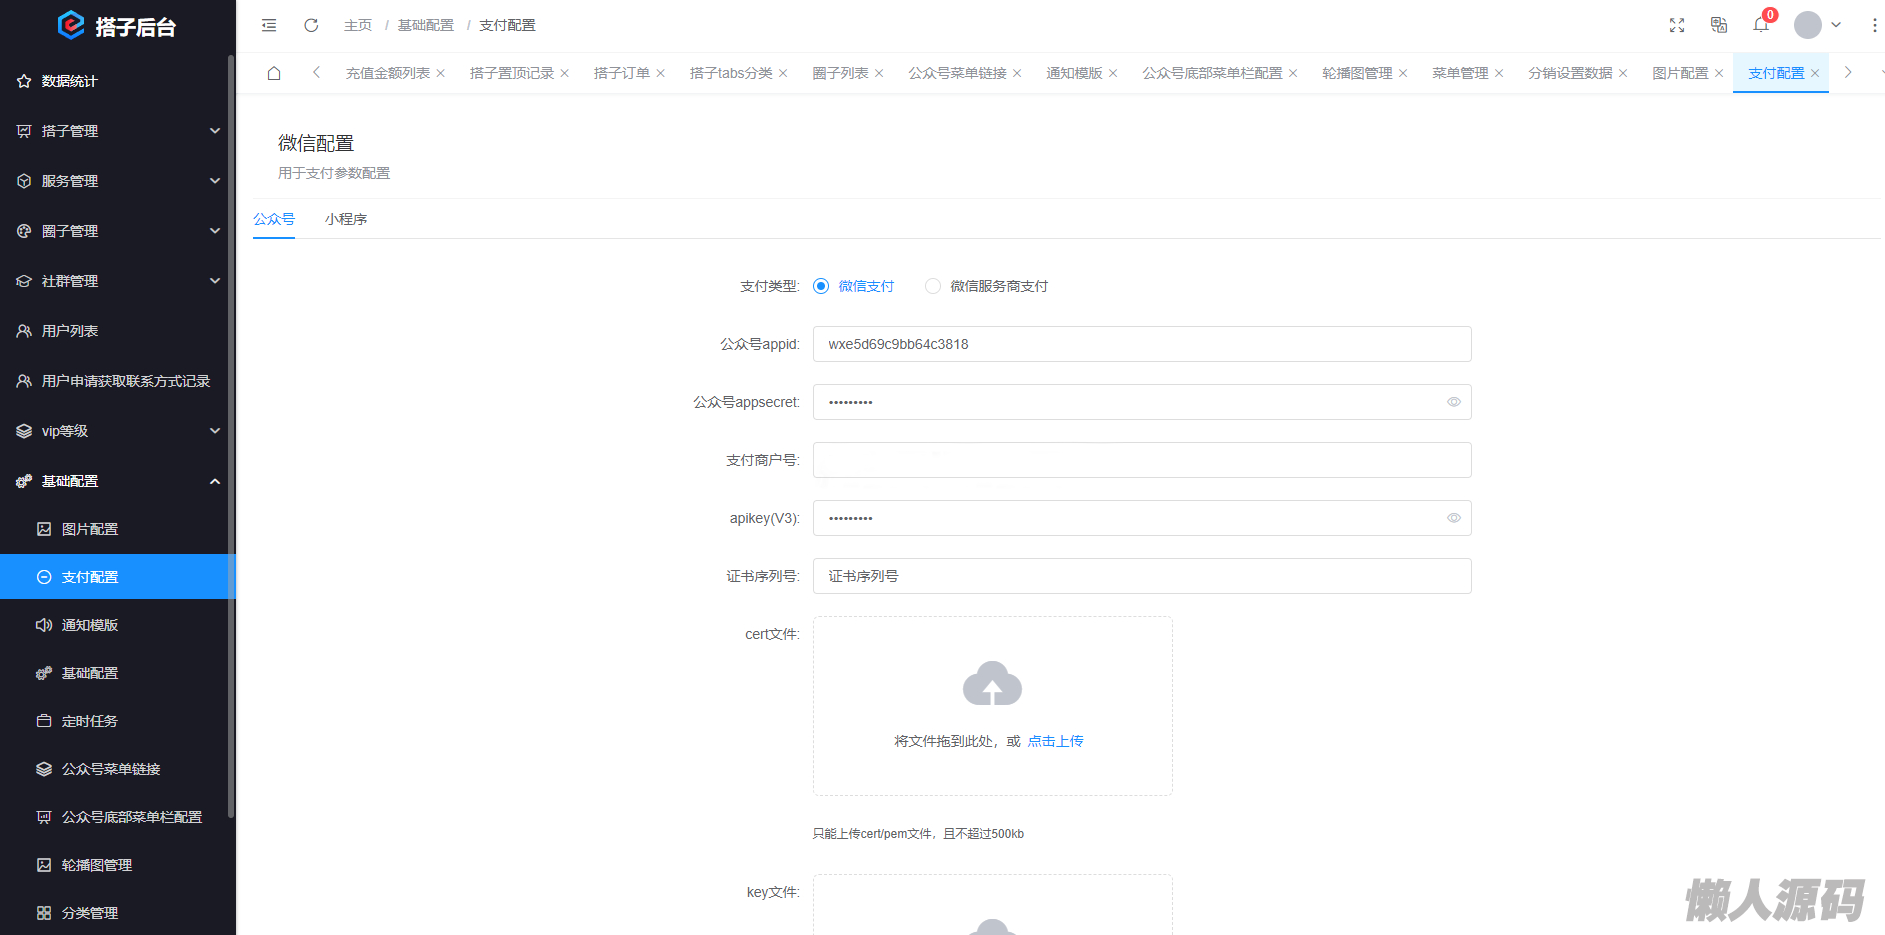The width and height of the screenshot is (1885, 935).
Task: Open 通知模版 in the sidebar
Action: pyautogui.click(x=90, y=625)
